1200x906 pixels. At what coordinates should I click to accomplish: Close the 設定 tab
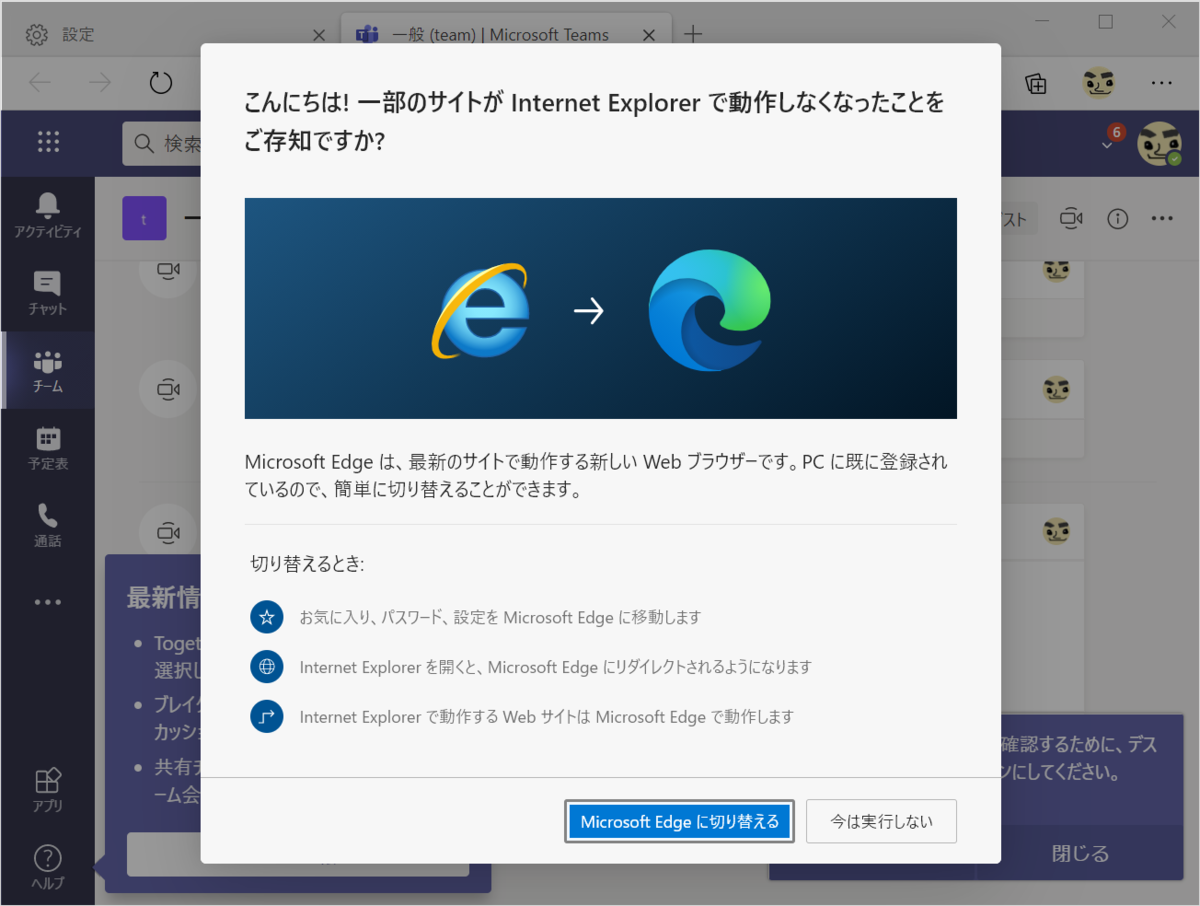click(x=319, y=35)
